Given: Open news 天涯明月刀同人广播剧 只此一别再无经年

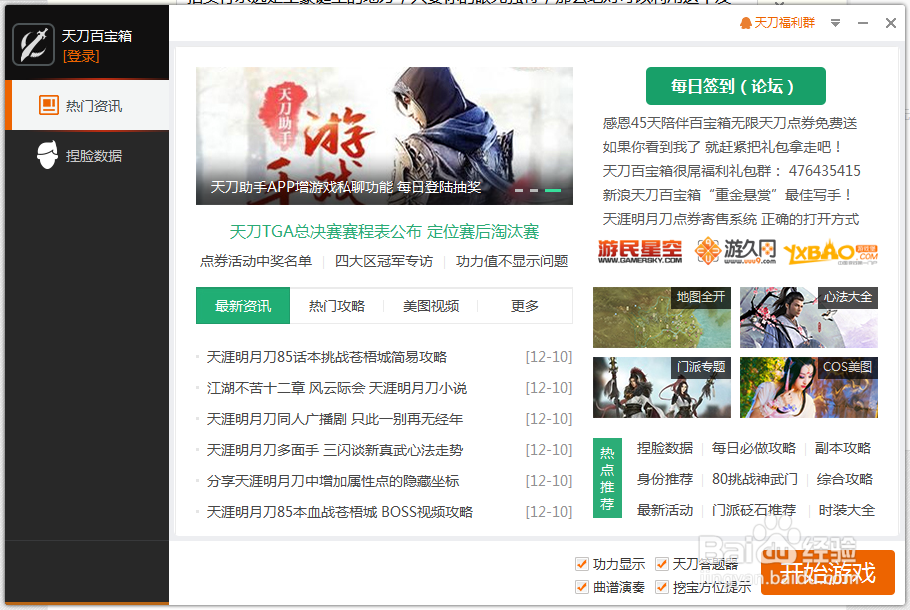Looking at the screenshot, I should coord(335,419).
